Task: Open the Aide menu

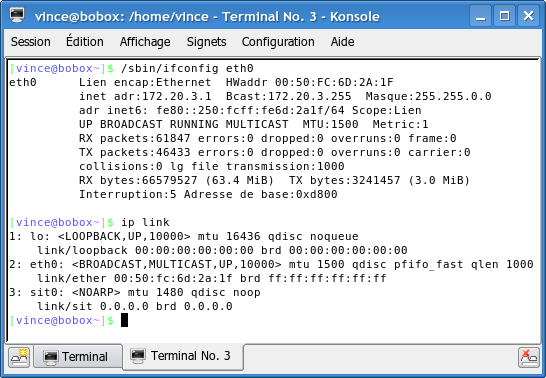Action: coord(343,42)
